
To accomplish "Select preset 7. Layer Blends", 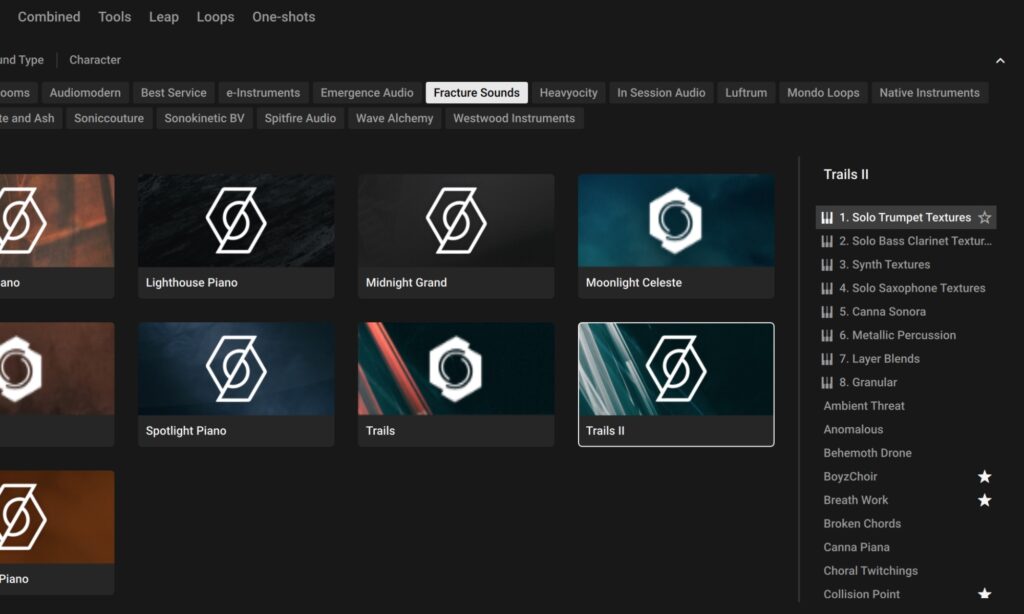I will tap(906, 359).
